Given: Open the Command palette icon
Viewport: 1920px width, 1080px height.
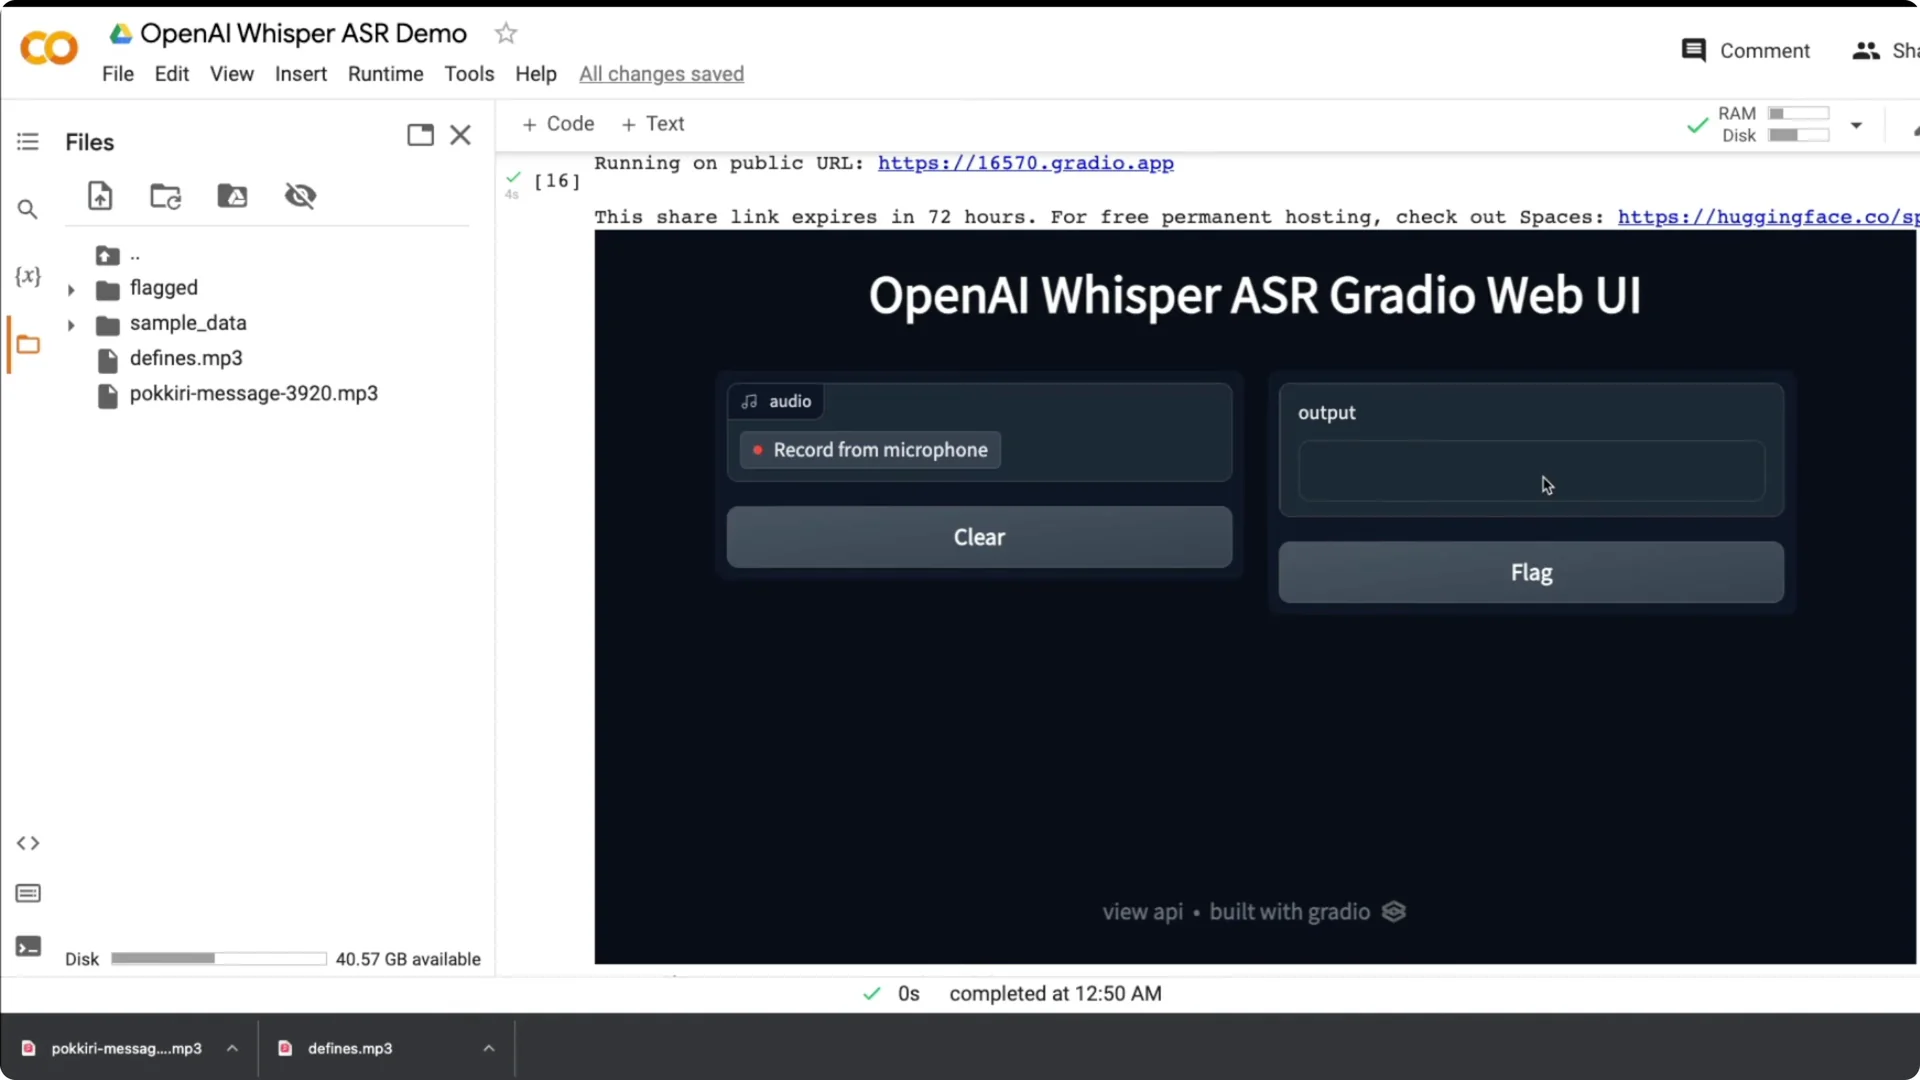Looking at the screenshot, I should (x=27, y=893).
